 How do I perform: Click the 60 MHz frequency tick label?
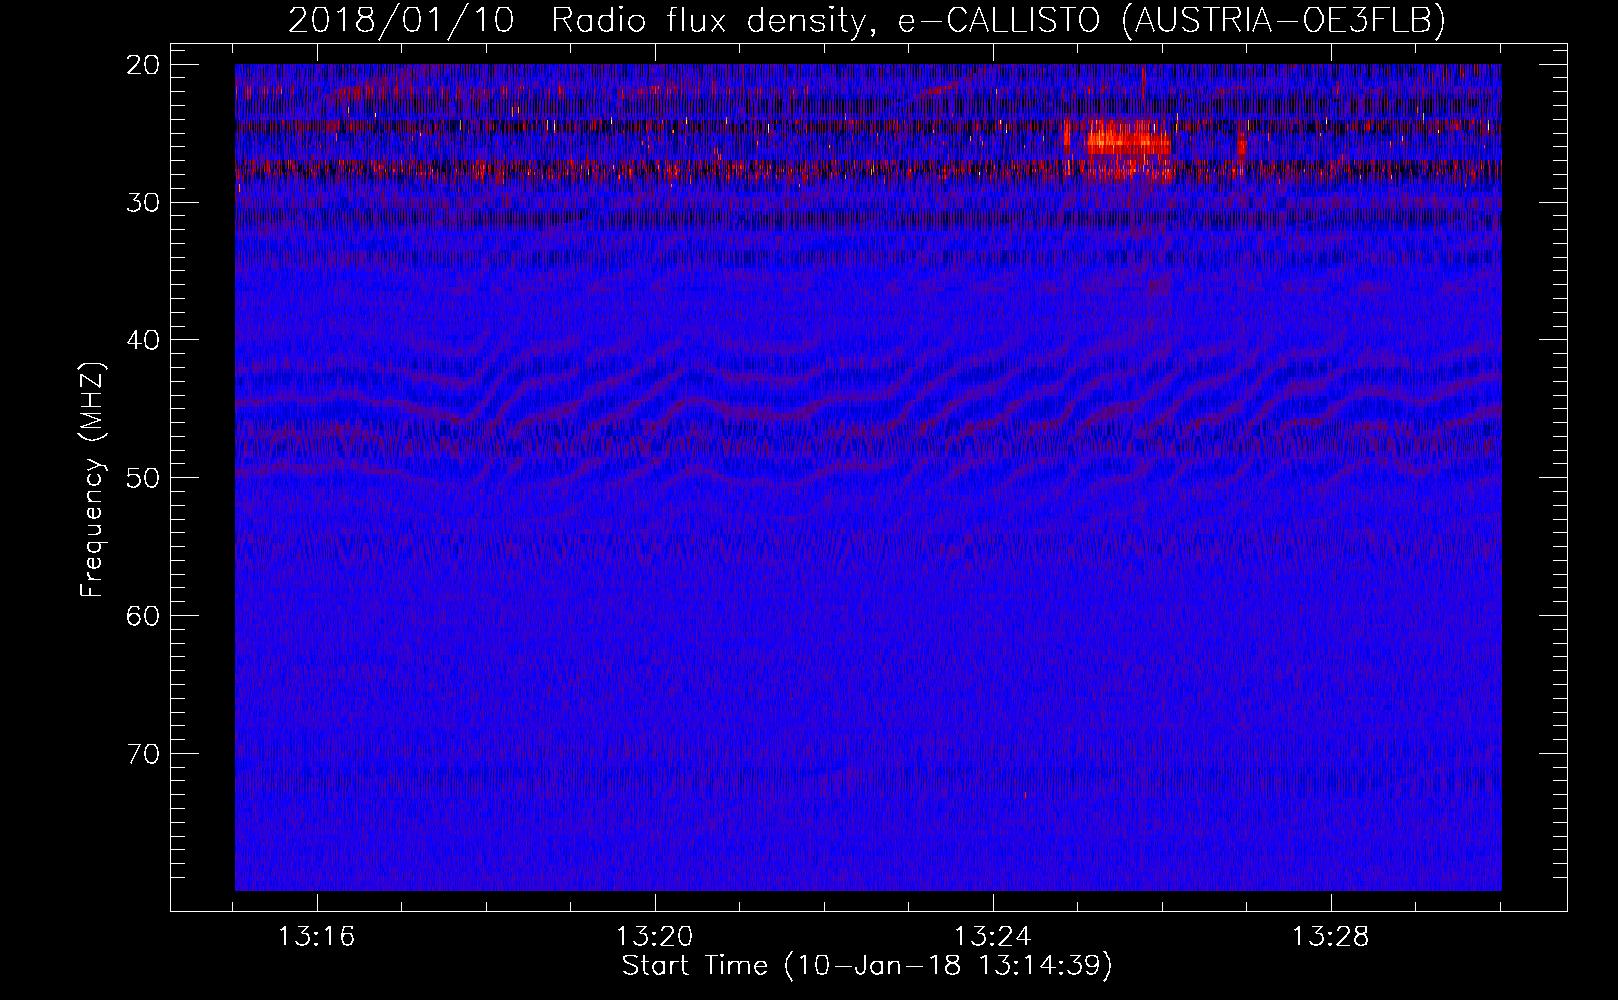pos(143,616)
